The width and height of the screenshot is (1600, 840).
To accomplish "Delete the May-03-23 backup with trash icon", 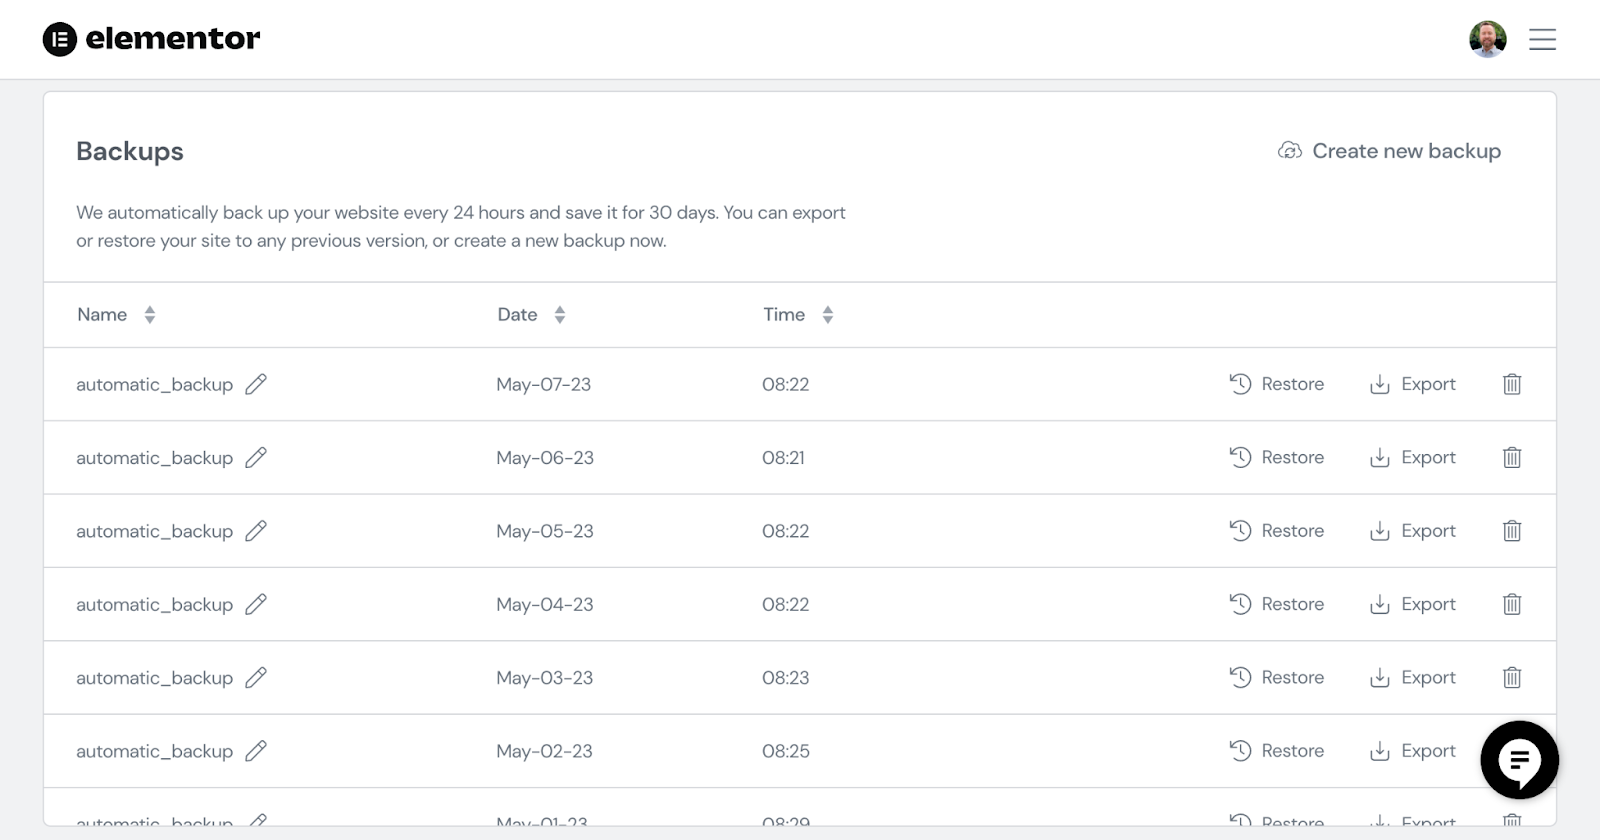I will tap(1512, 677).
